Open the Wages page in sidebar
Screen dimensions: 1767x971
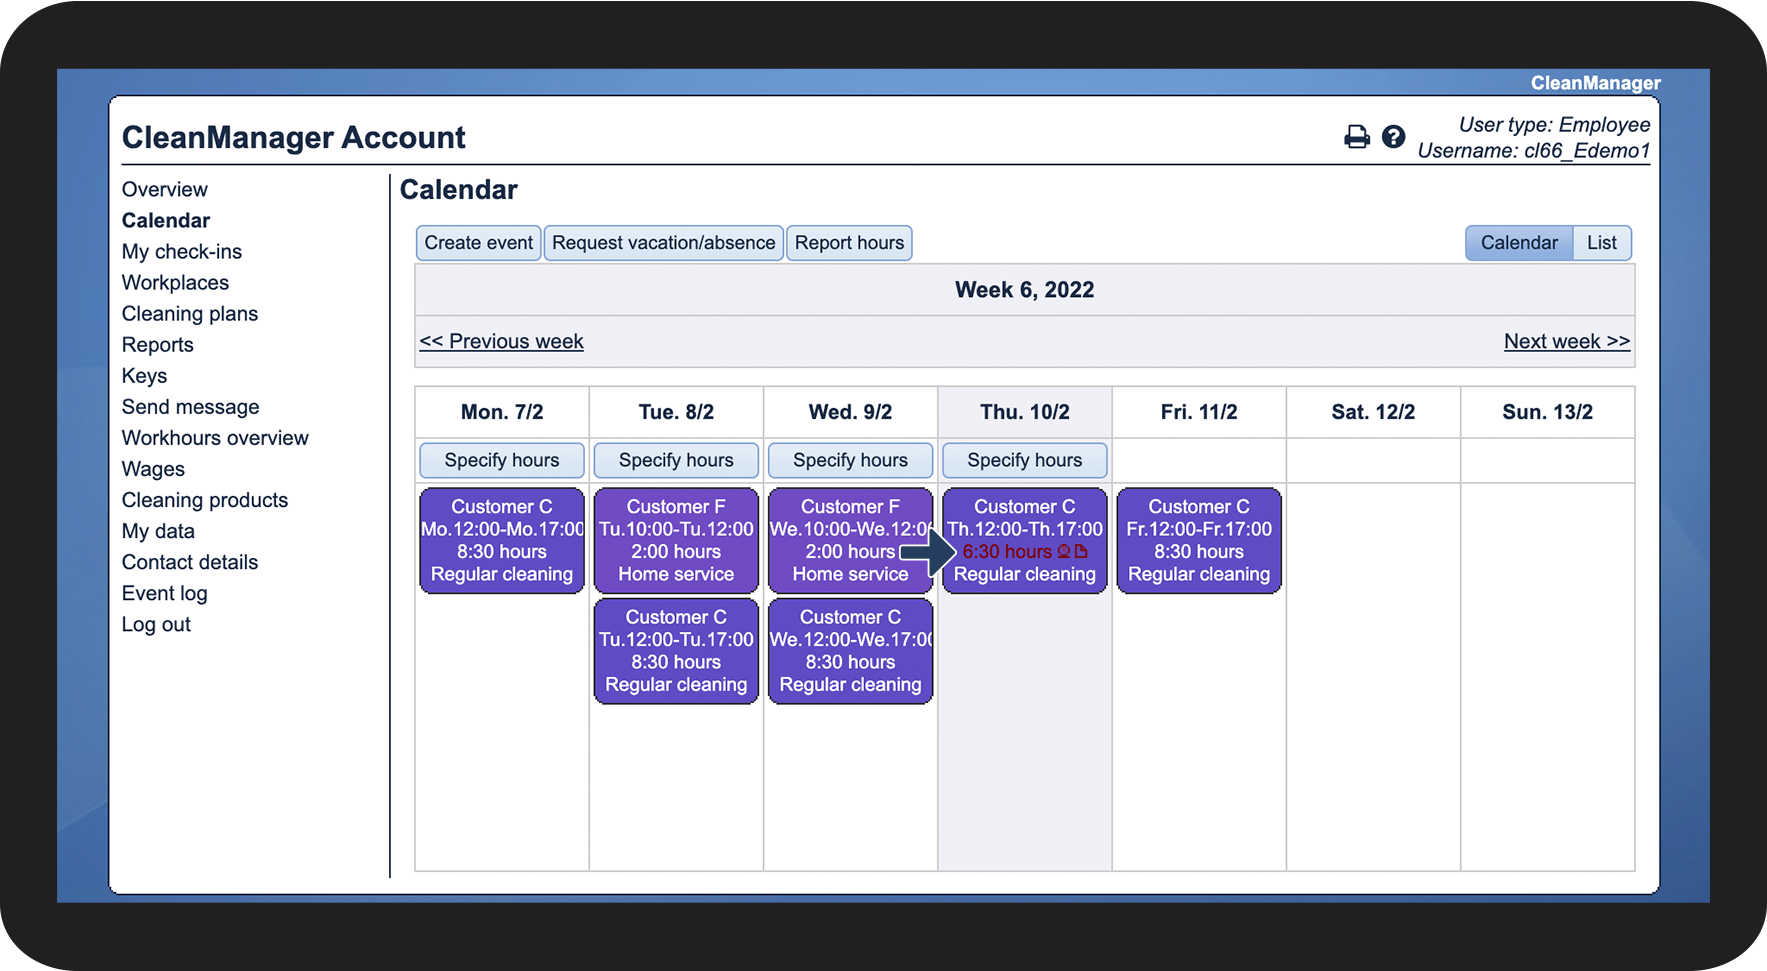pyautogui.click(x=153, y=469)
